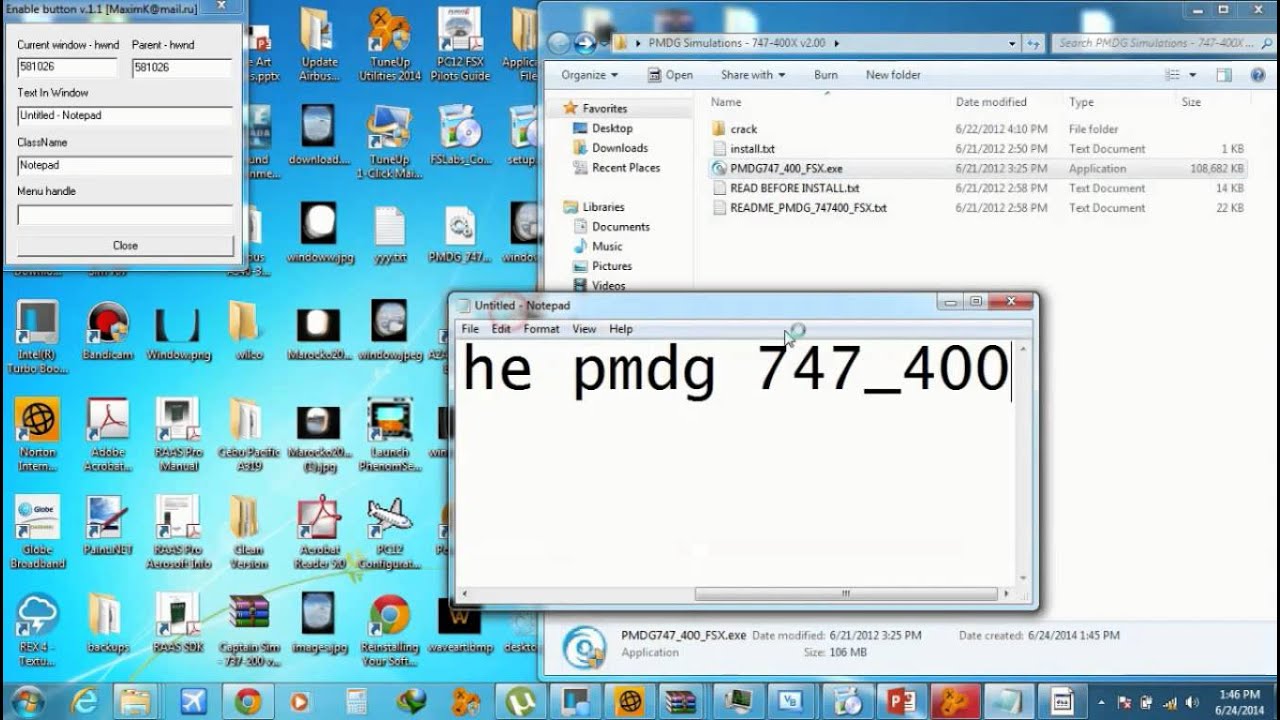
Task: Open the TuneUp 1-Click Maintenance shortcut
Action: [390, 141]
